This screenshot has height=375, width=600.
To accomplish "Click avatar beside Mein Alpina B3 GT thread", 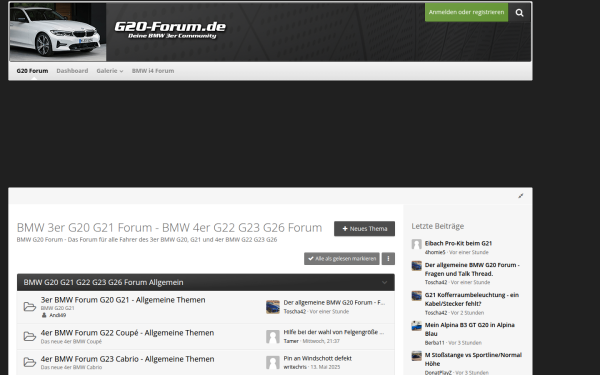I will [416, 326].
